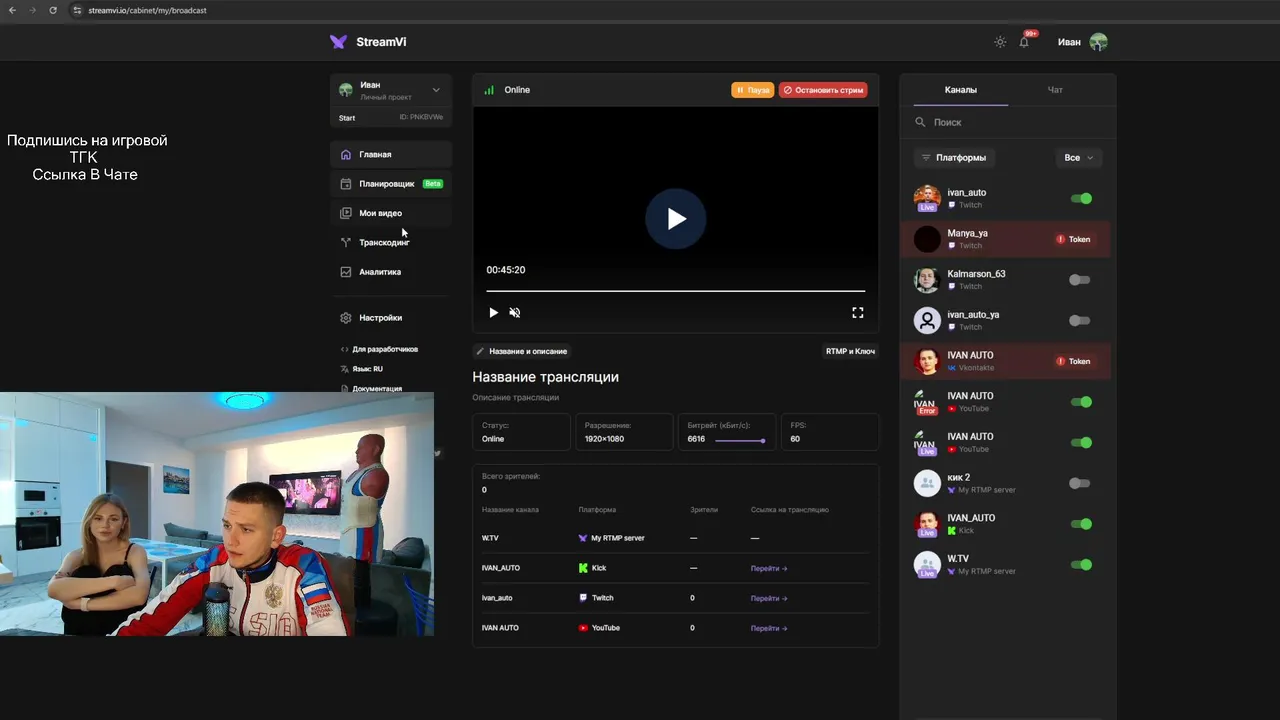Click the orange Пауза button
Screen dimensions: 1280x720
coord(753,90)
